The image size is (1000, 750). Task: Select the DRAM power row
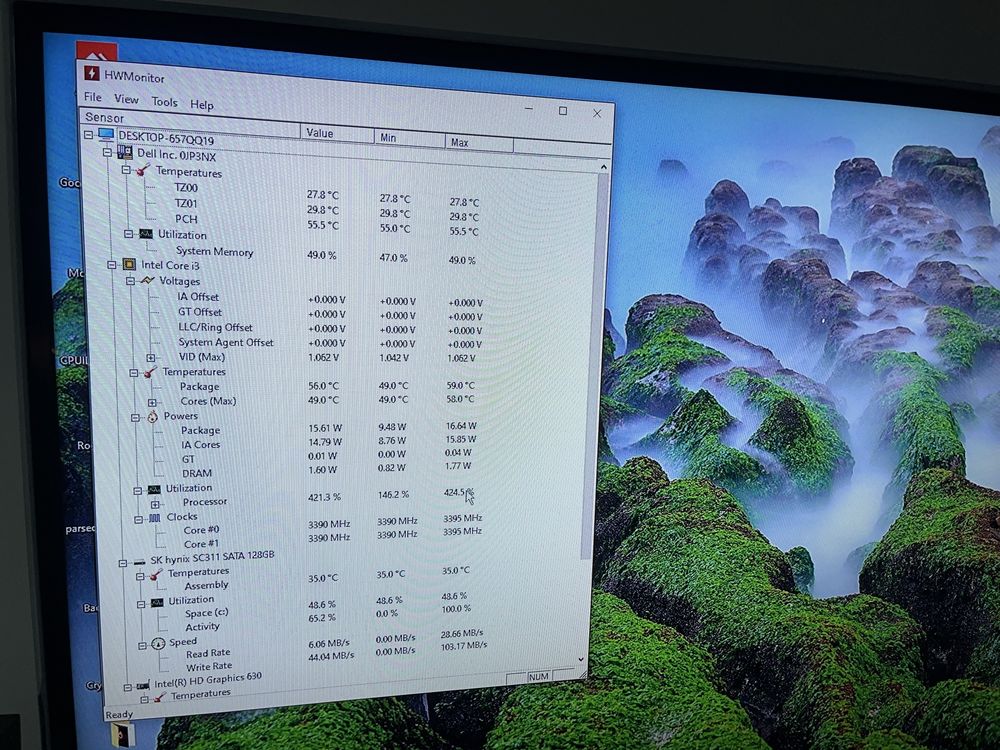[x=196, y=473]
